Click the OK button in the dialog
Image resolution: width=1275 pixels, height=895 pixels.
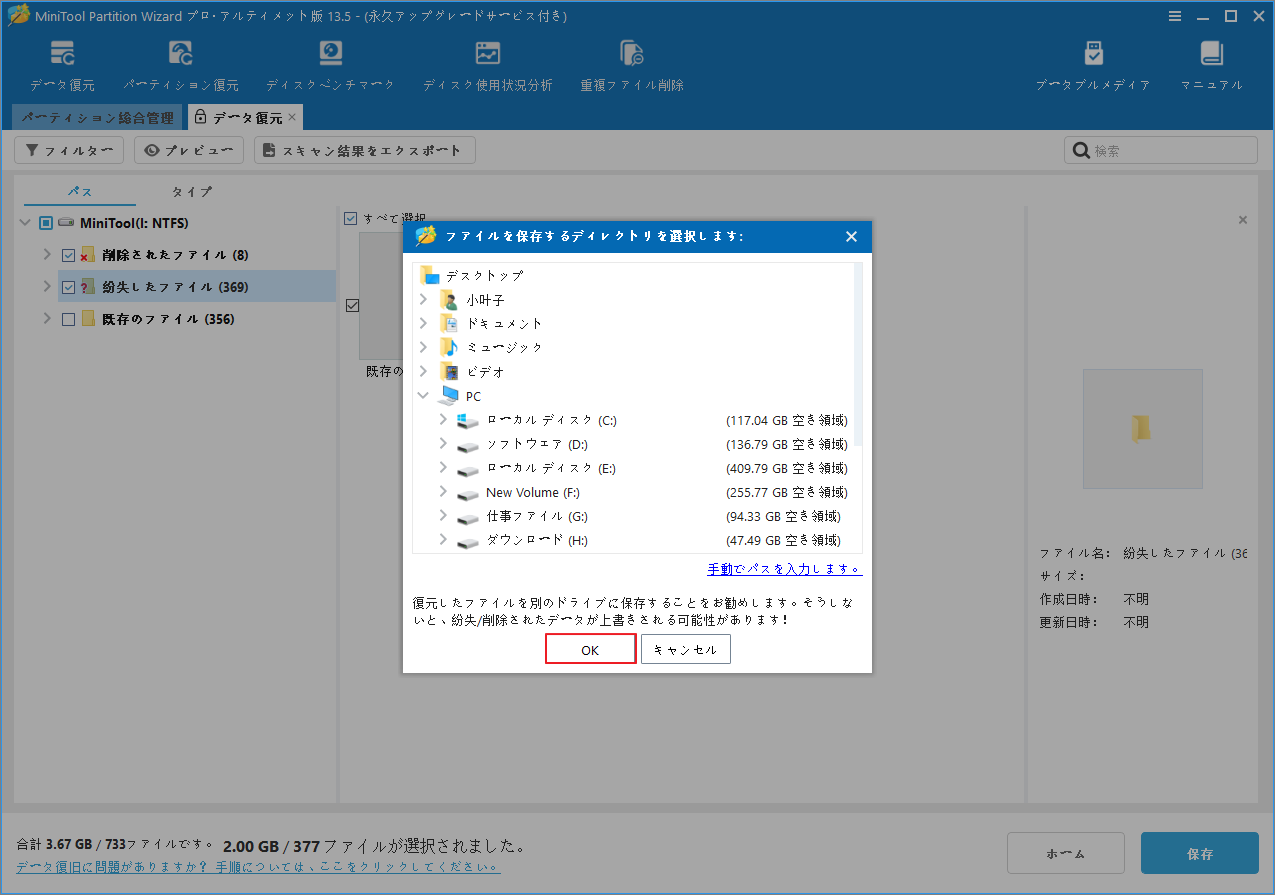[590, 648]
